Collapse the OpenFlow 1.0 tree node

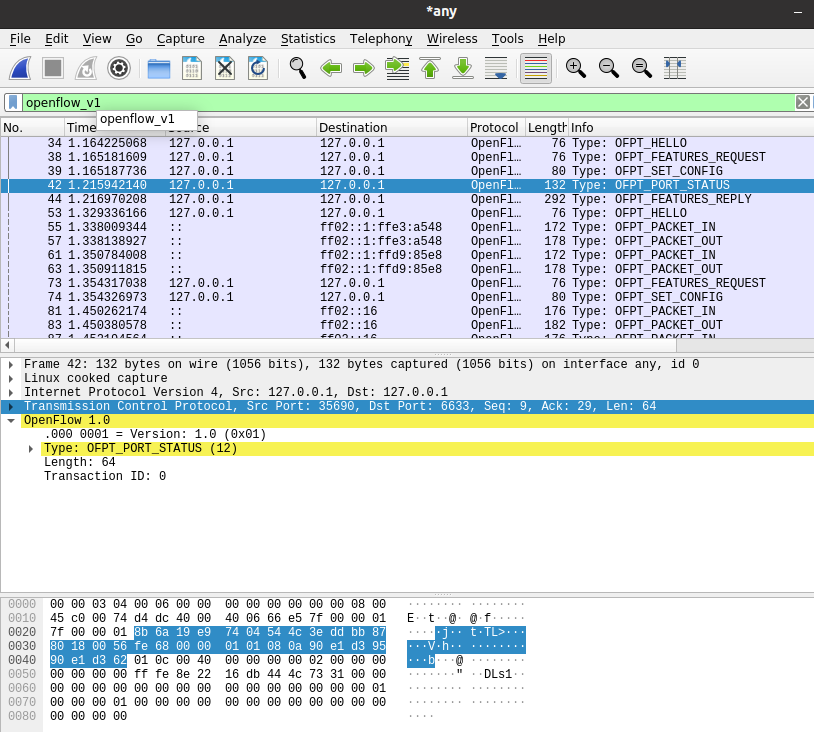(x=11, y=421)
